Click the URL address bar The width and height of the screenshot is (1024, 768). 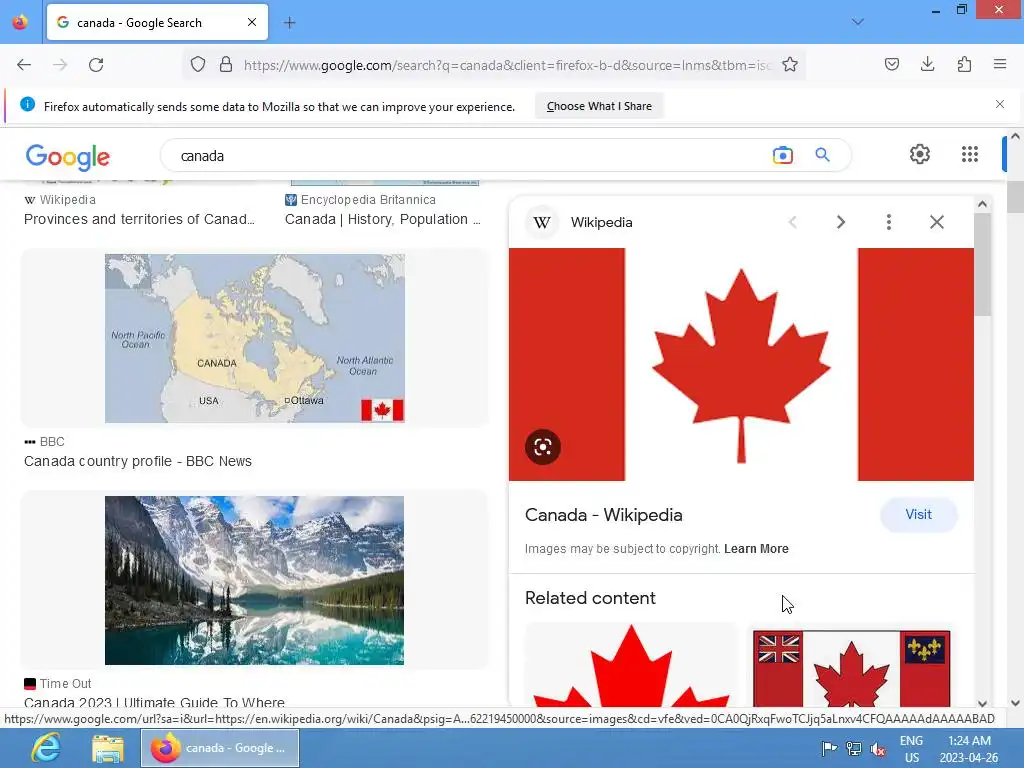click(x=507, y=65)
